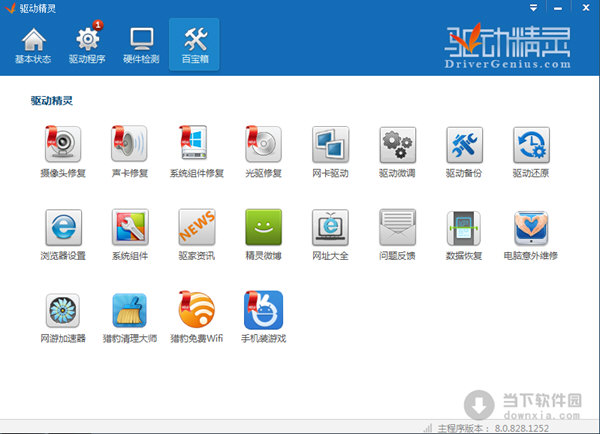Open 光驱修复 optical drive repair

click(x=263, y=145)
